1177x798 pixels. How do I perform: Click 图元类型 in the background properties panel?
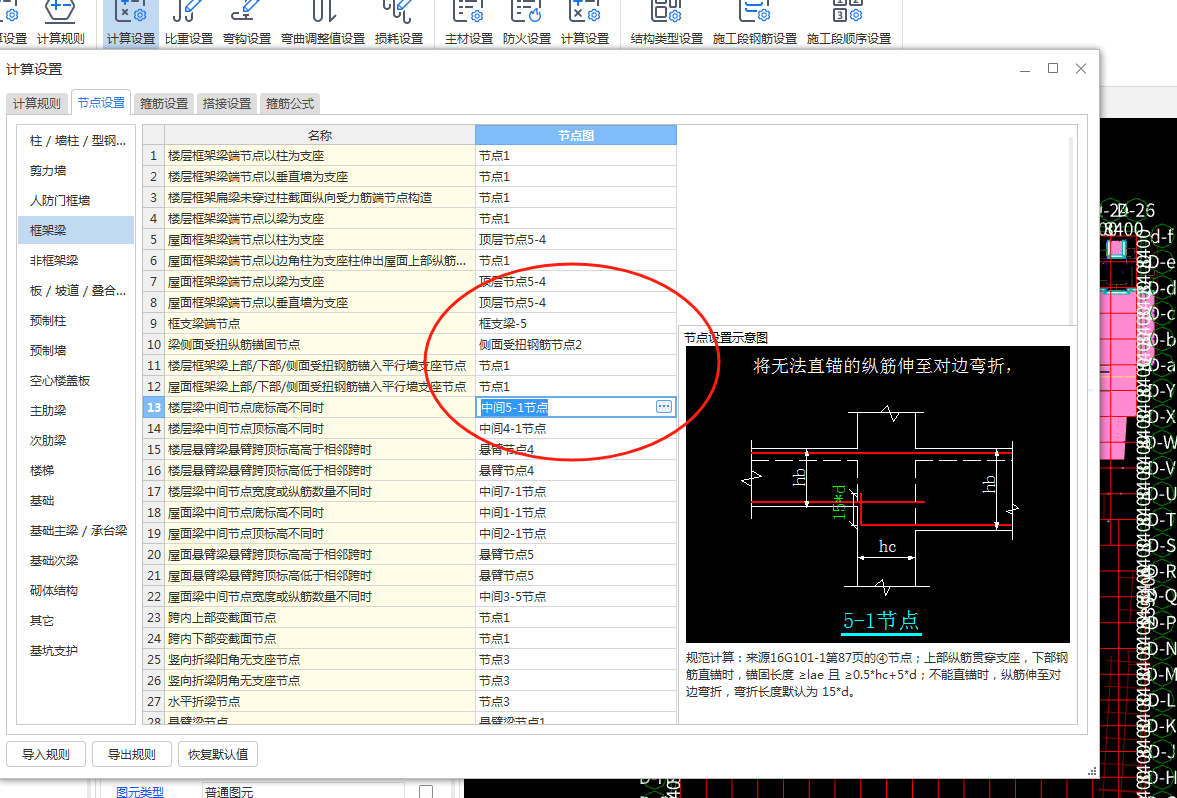click(x=140, y=791)
